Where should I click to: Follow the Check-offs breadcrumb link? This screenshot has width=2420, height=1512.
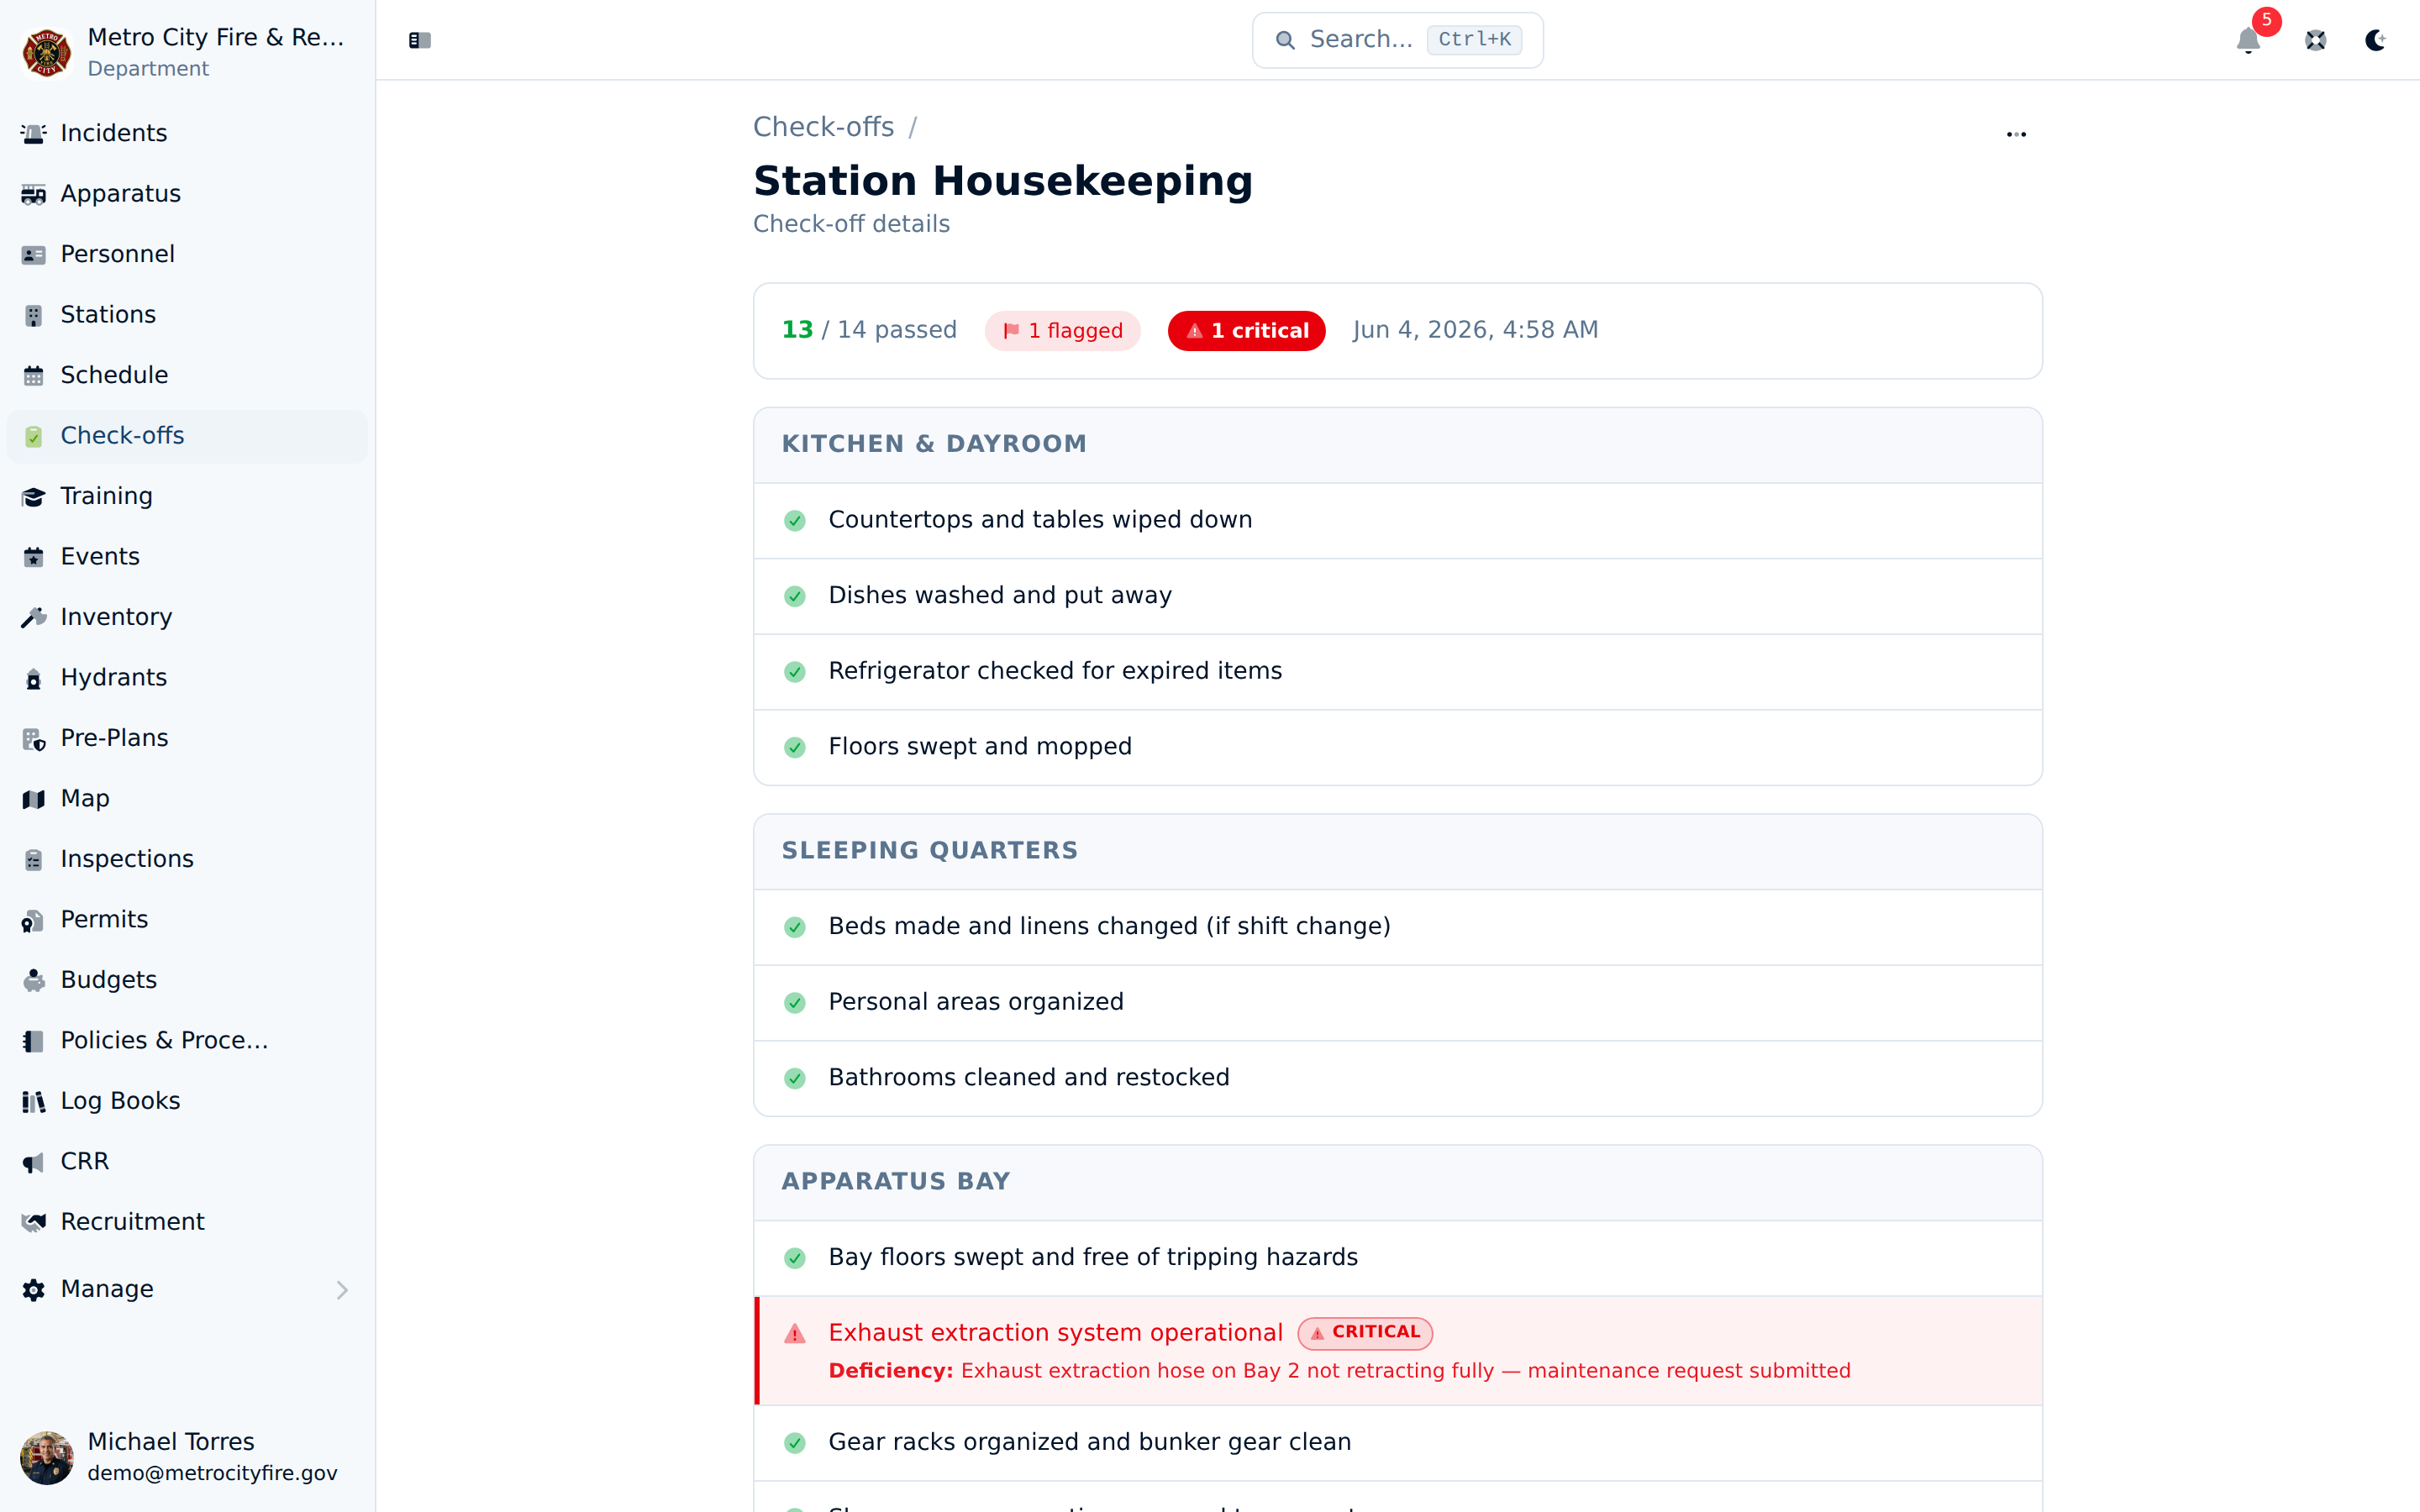click(x=823, y=127)
